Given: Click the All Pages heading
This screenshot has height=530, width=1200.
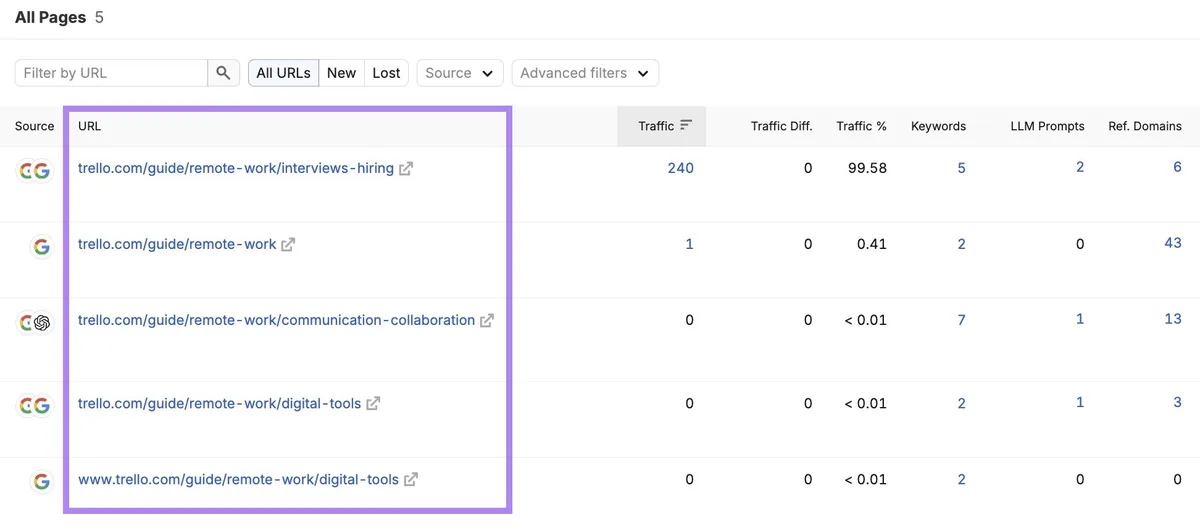Looking at the screenshot, I should coord(50,18).
